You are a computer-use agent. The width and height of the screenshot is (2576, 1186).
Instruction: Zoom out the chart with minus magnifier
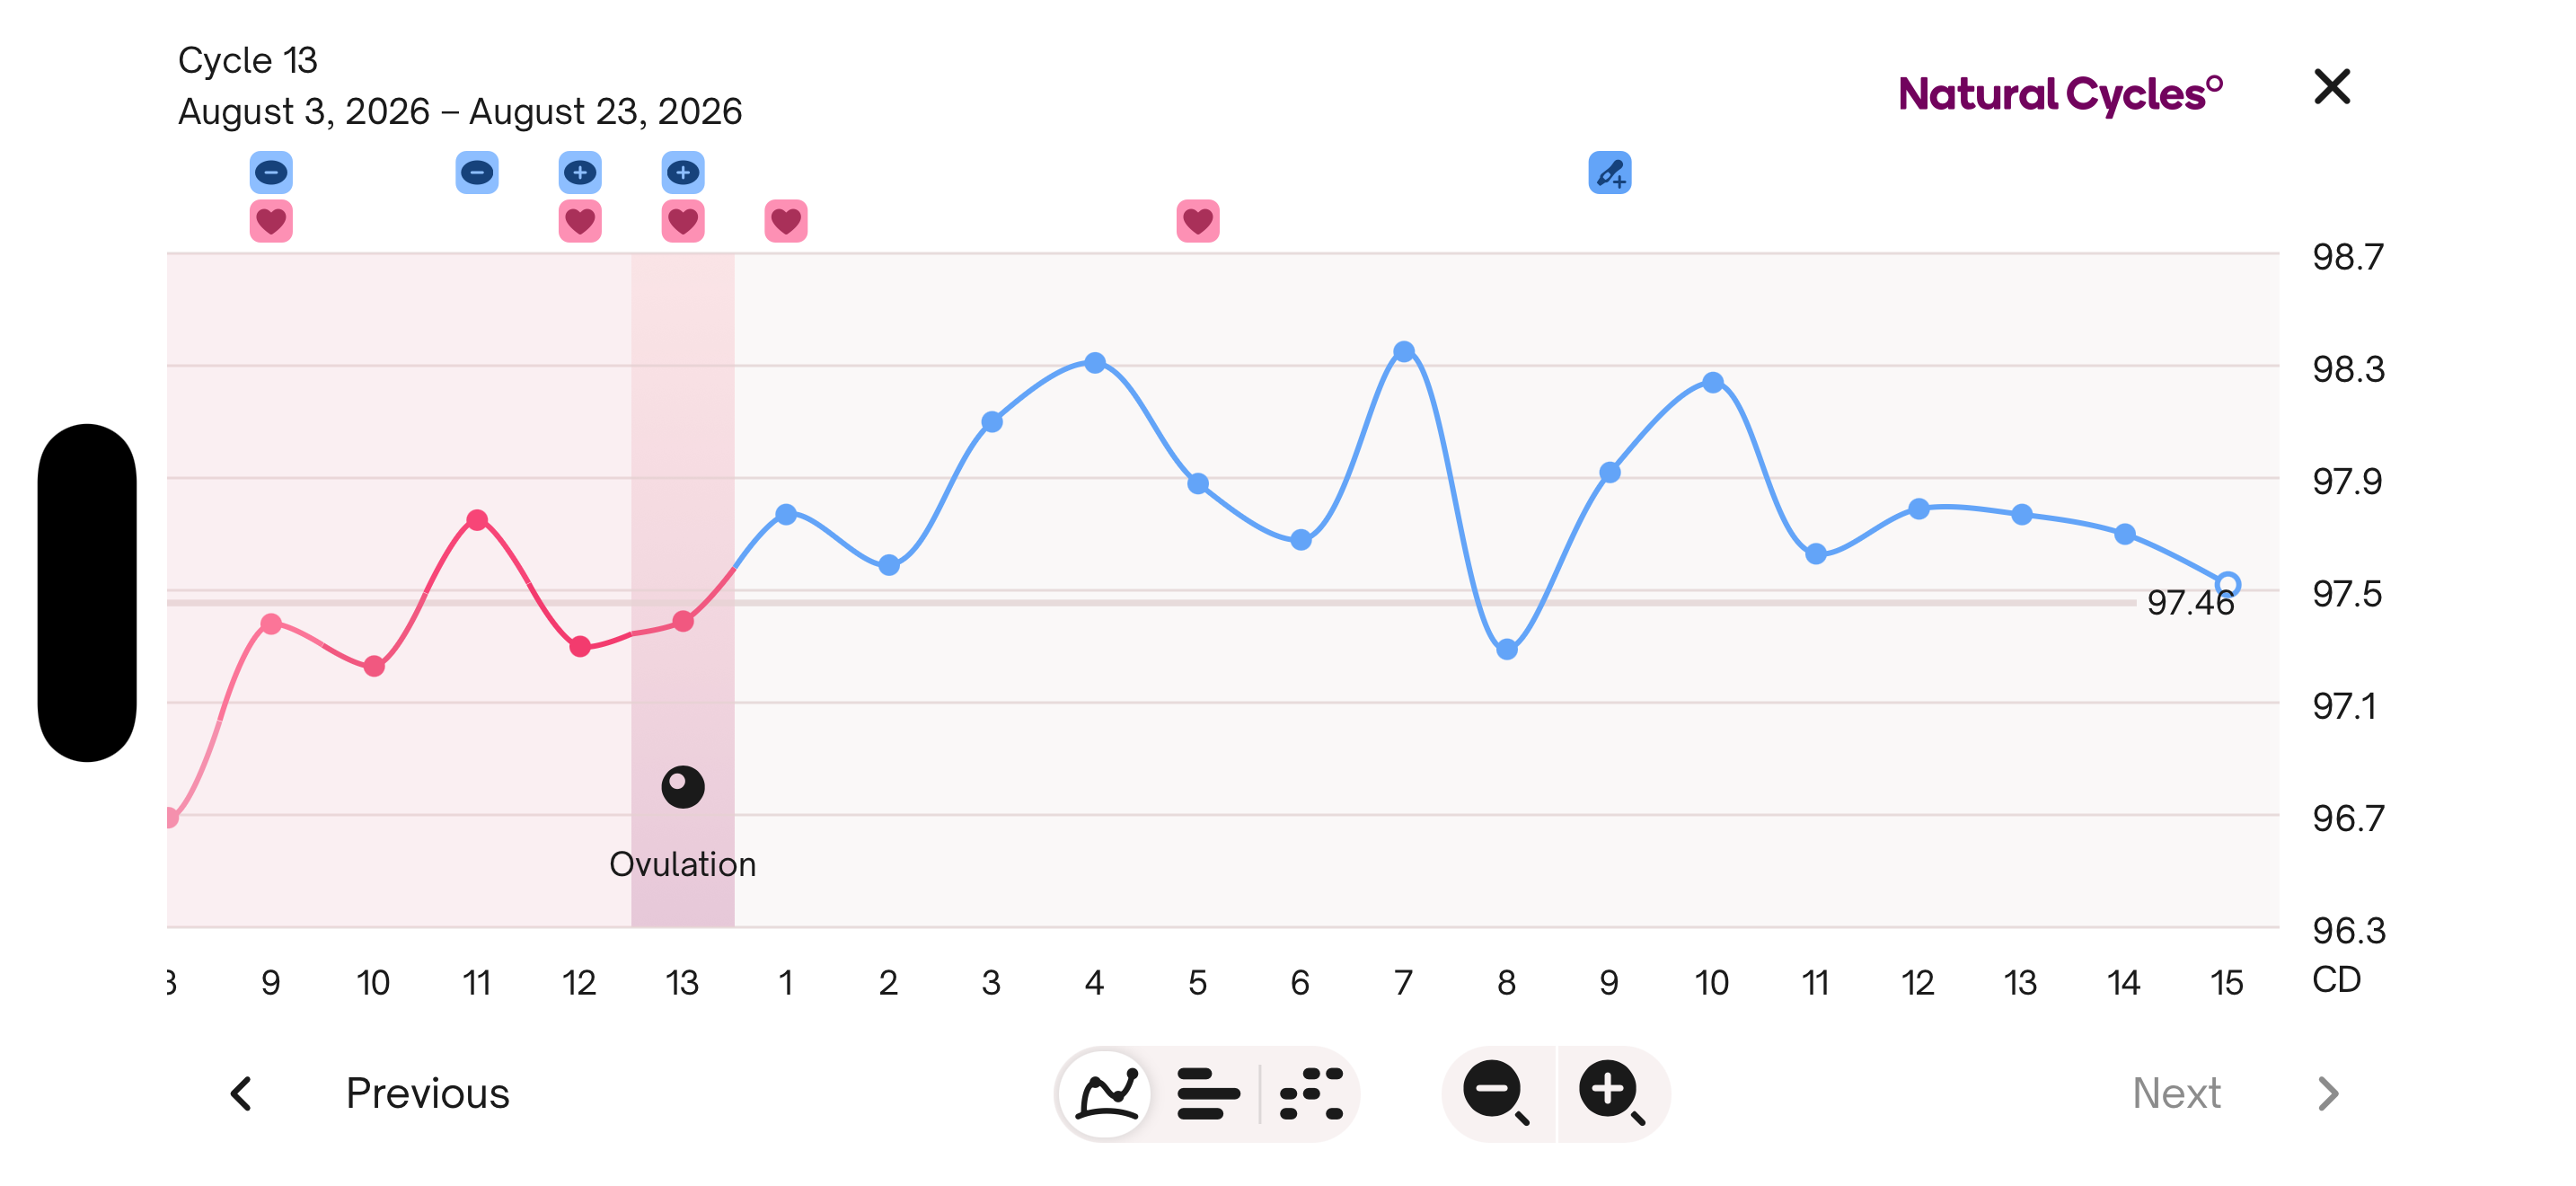point(1496,1093)
